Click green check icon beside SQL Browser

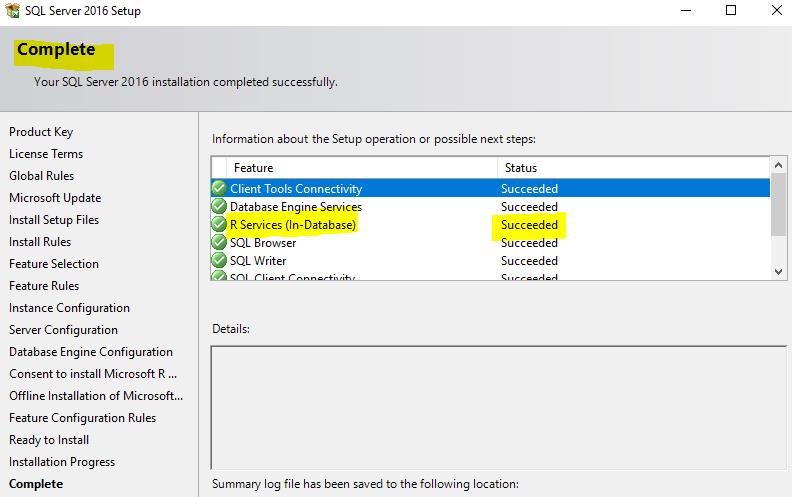219,243
